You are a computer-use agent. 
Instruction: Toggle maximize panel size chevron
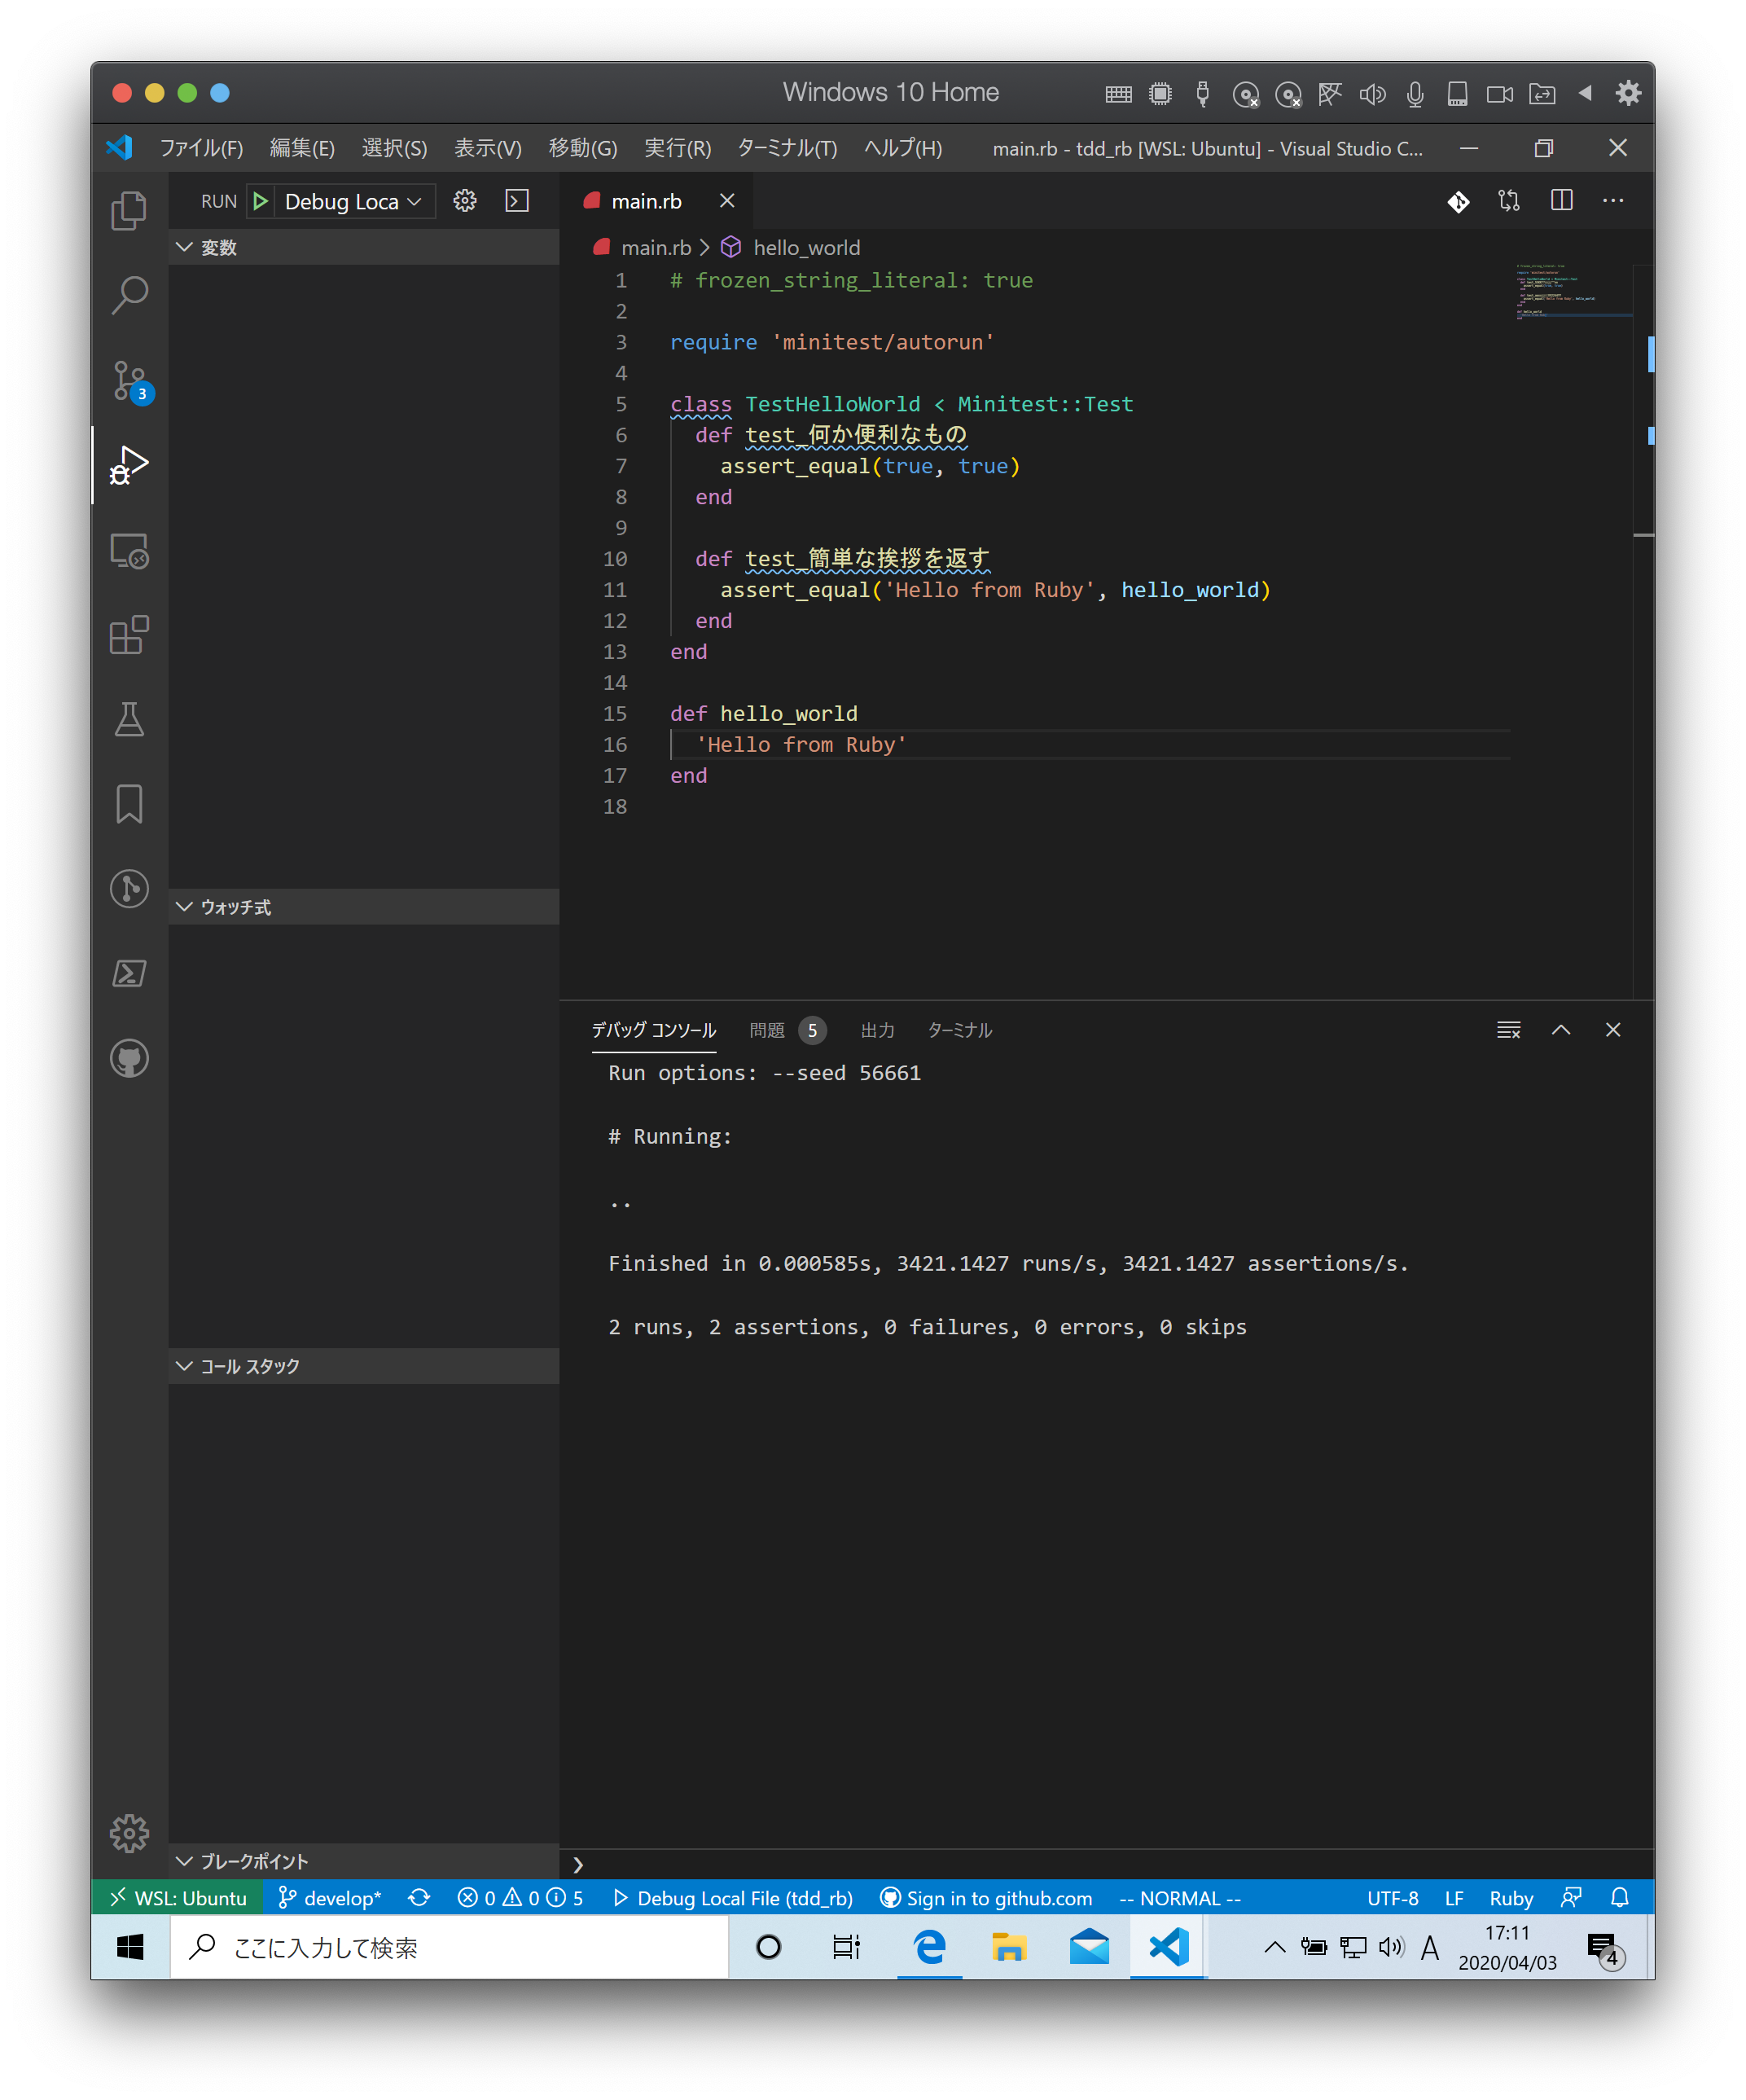[1561, 1030]
